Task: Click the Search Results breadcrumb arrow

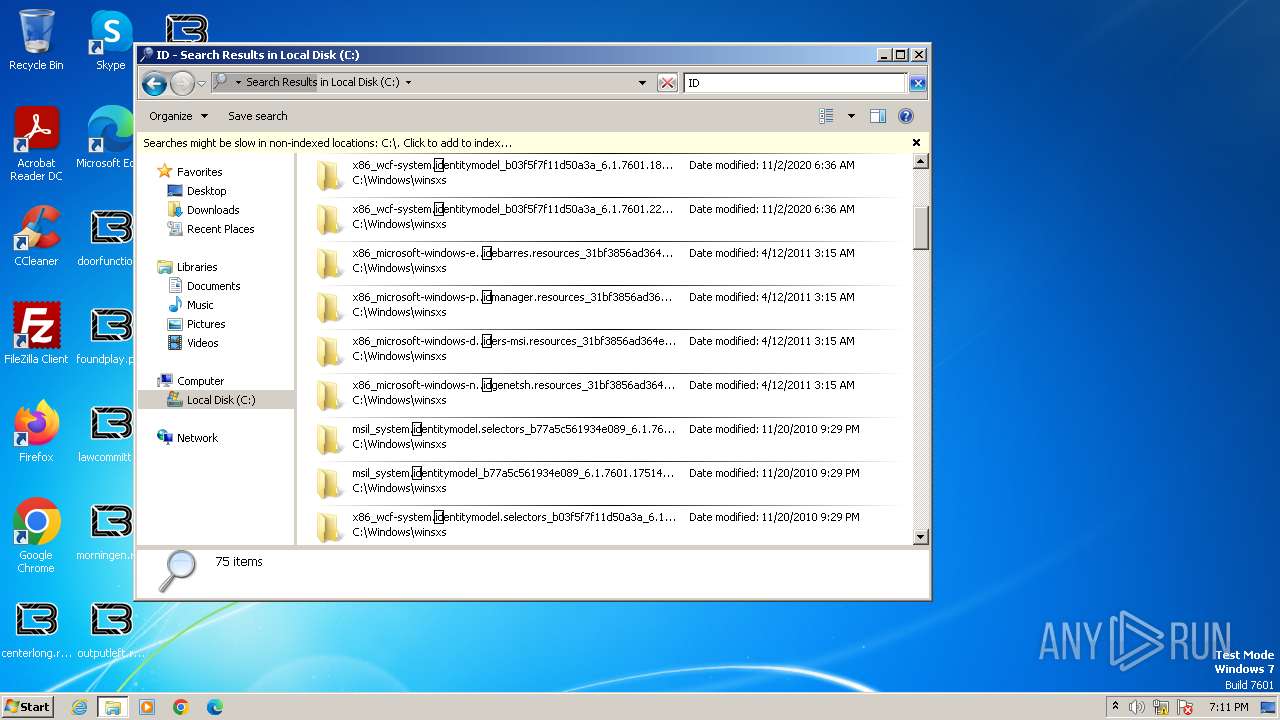Action: (238, 82)
